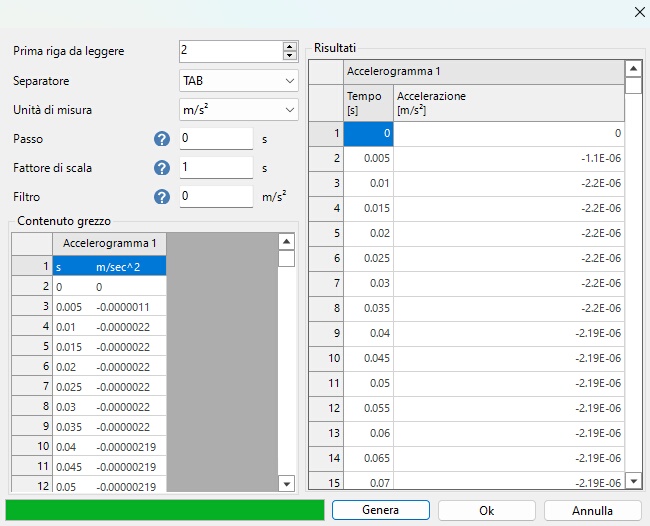Click the Passo input field
Viewport: 650px width, 526px height.
(216, 138)
